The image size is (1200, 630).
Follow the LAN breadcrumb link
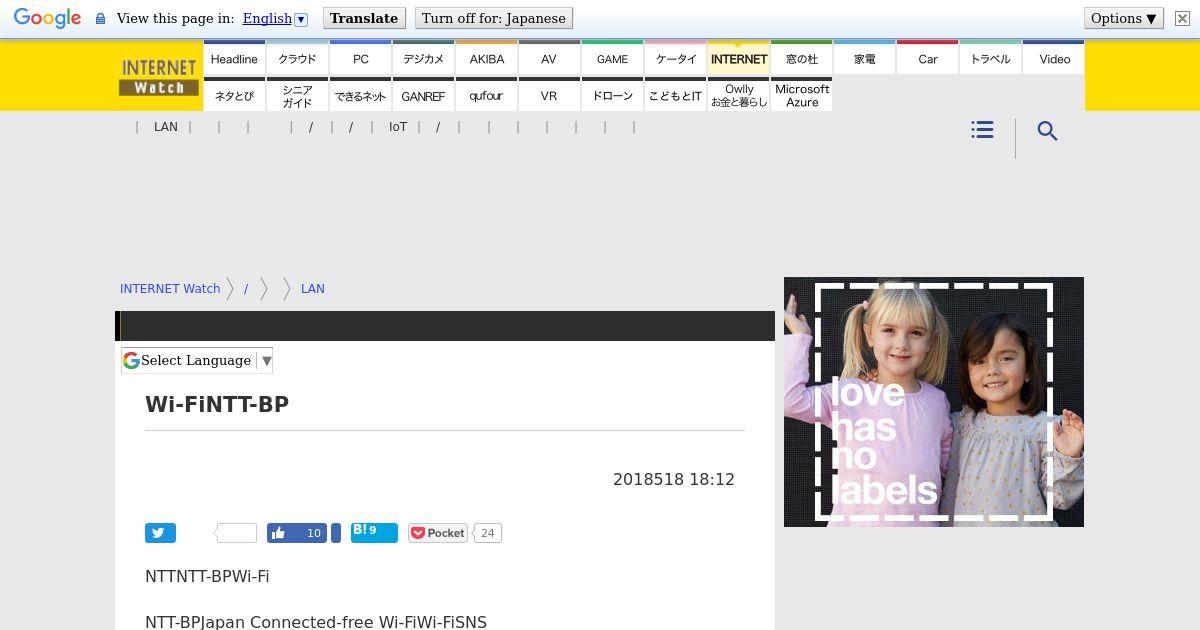pos(313,288)
